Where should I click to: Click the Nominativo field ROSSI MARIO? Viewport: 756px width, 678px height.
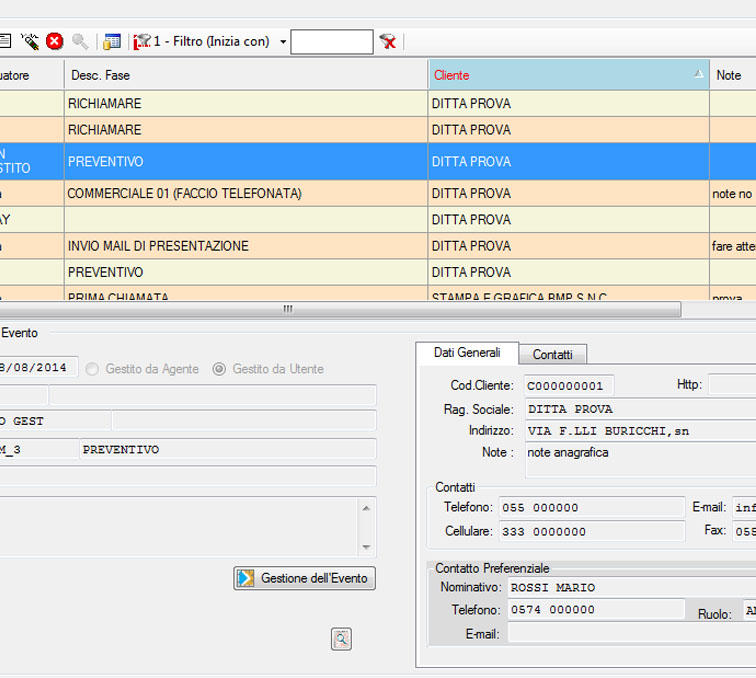(x=632, y=588)
